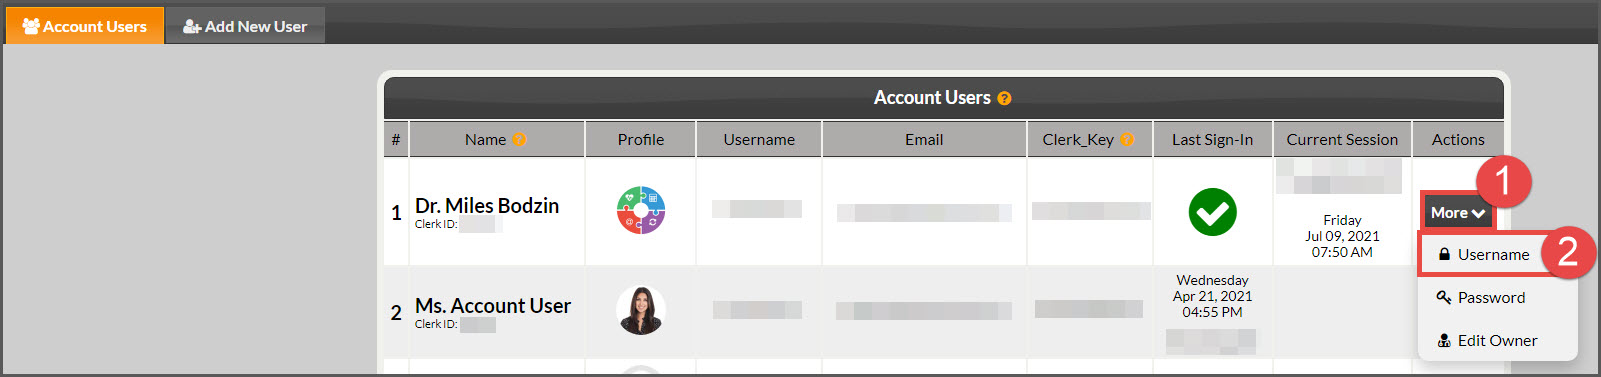Click the key icon next to Password
Viewport: 1601px width, 377px height.
pos(1444,298)
